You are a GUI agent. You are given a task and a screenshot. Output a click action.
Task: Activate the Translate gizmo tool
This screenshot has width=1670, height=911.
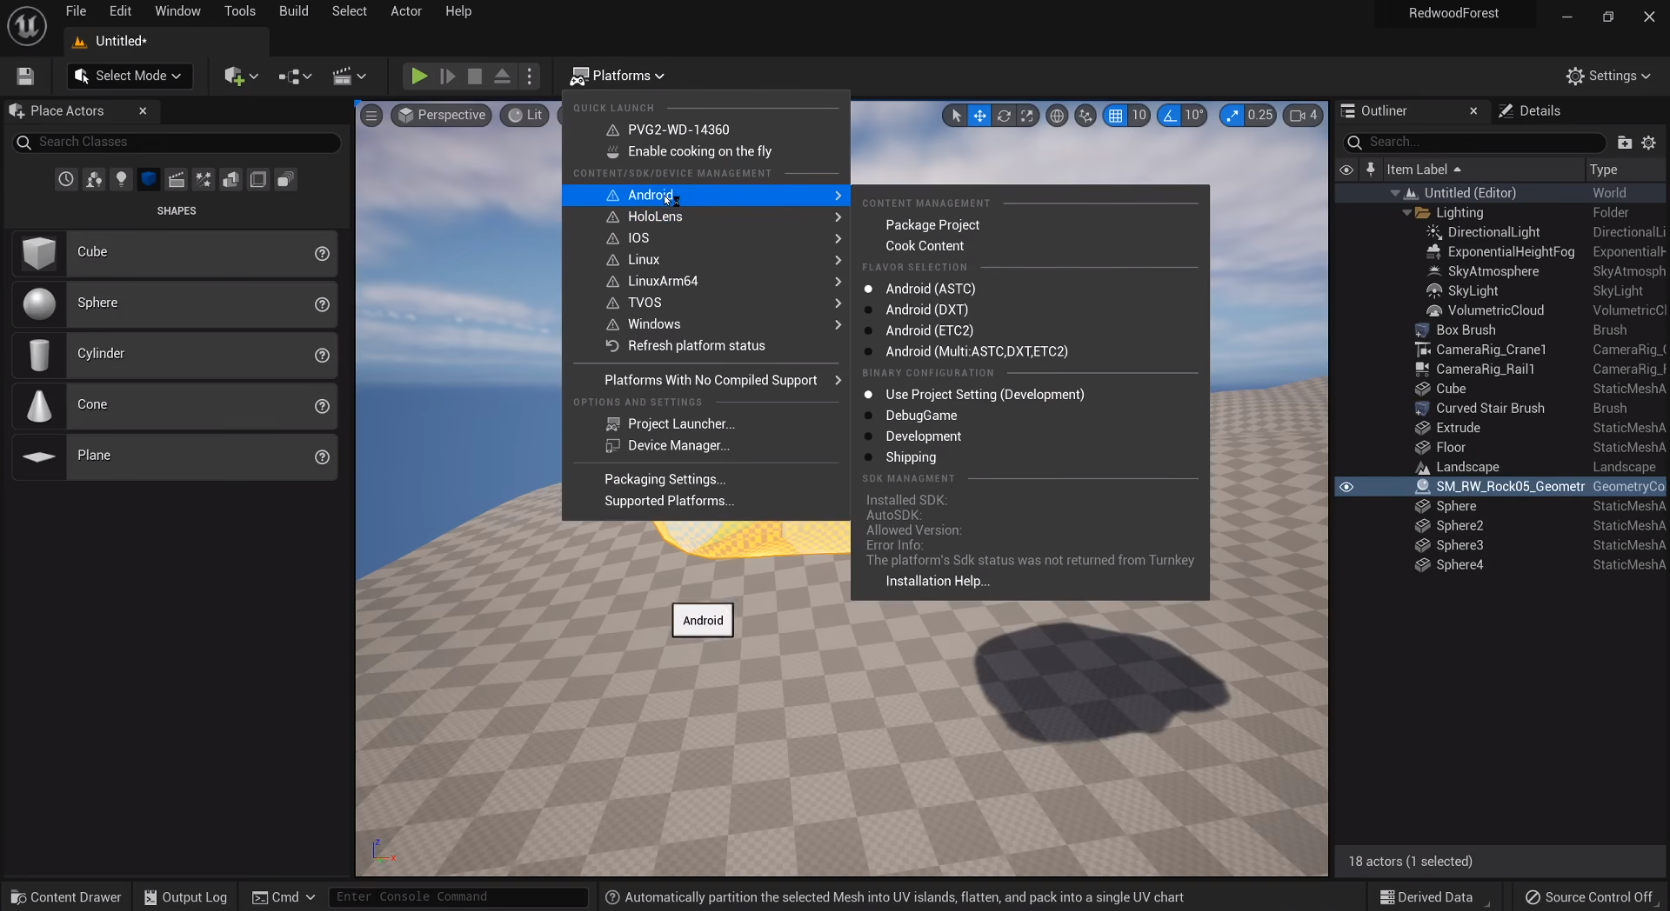tap(980, 116)
